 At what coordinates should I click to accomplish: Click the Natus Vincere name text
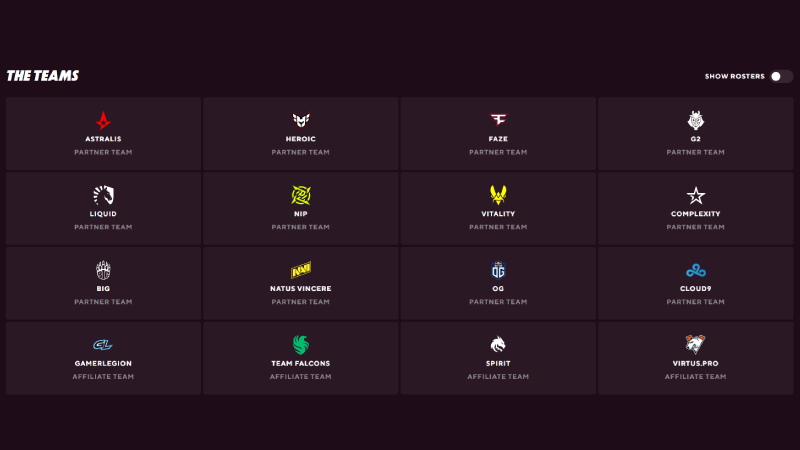coord(301,288)
